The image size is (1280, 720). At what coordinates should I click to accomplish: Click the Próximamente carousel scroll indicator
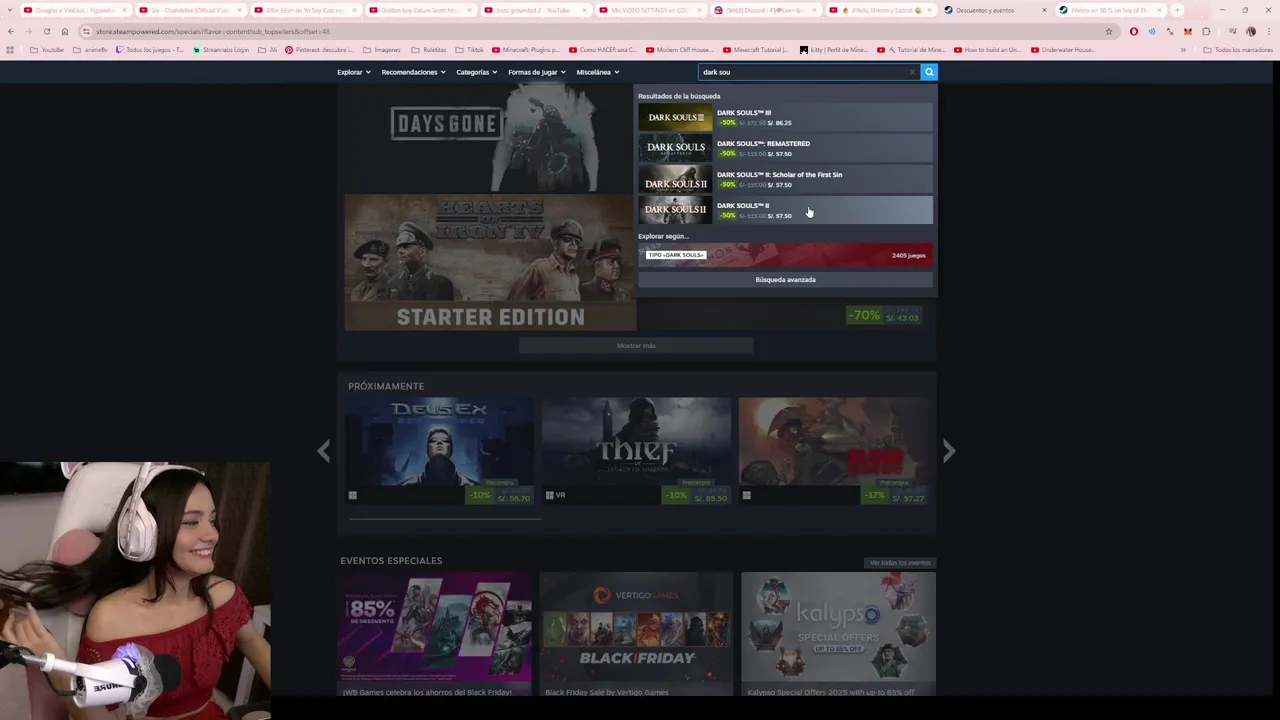point(444,519)
